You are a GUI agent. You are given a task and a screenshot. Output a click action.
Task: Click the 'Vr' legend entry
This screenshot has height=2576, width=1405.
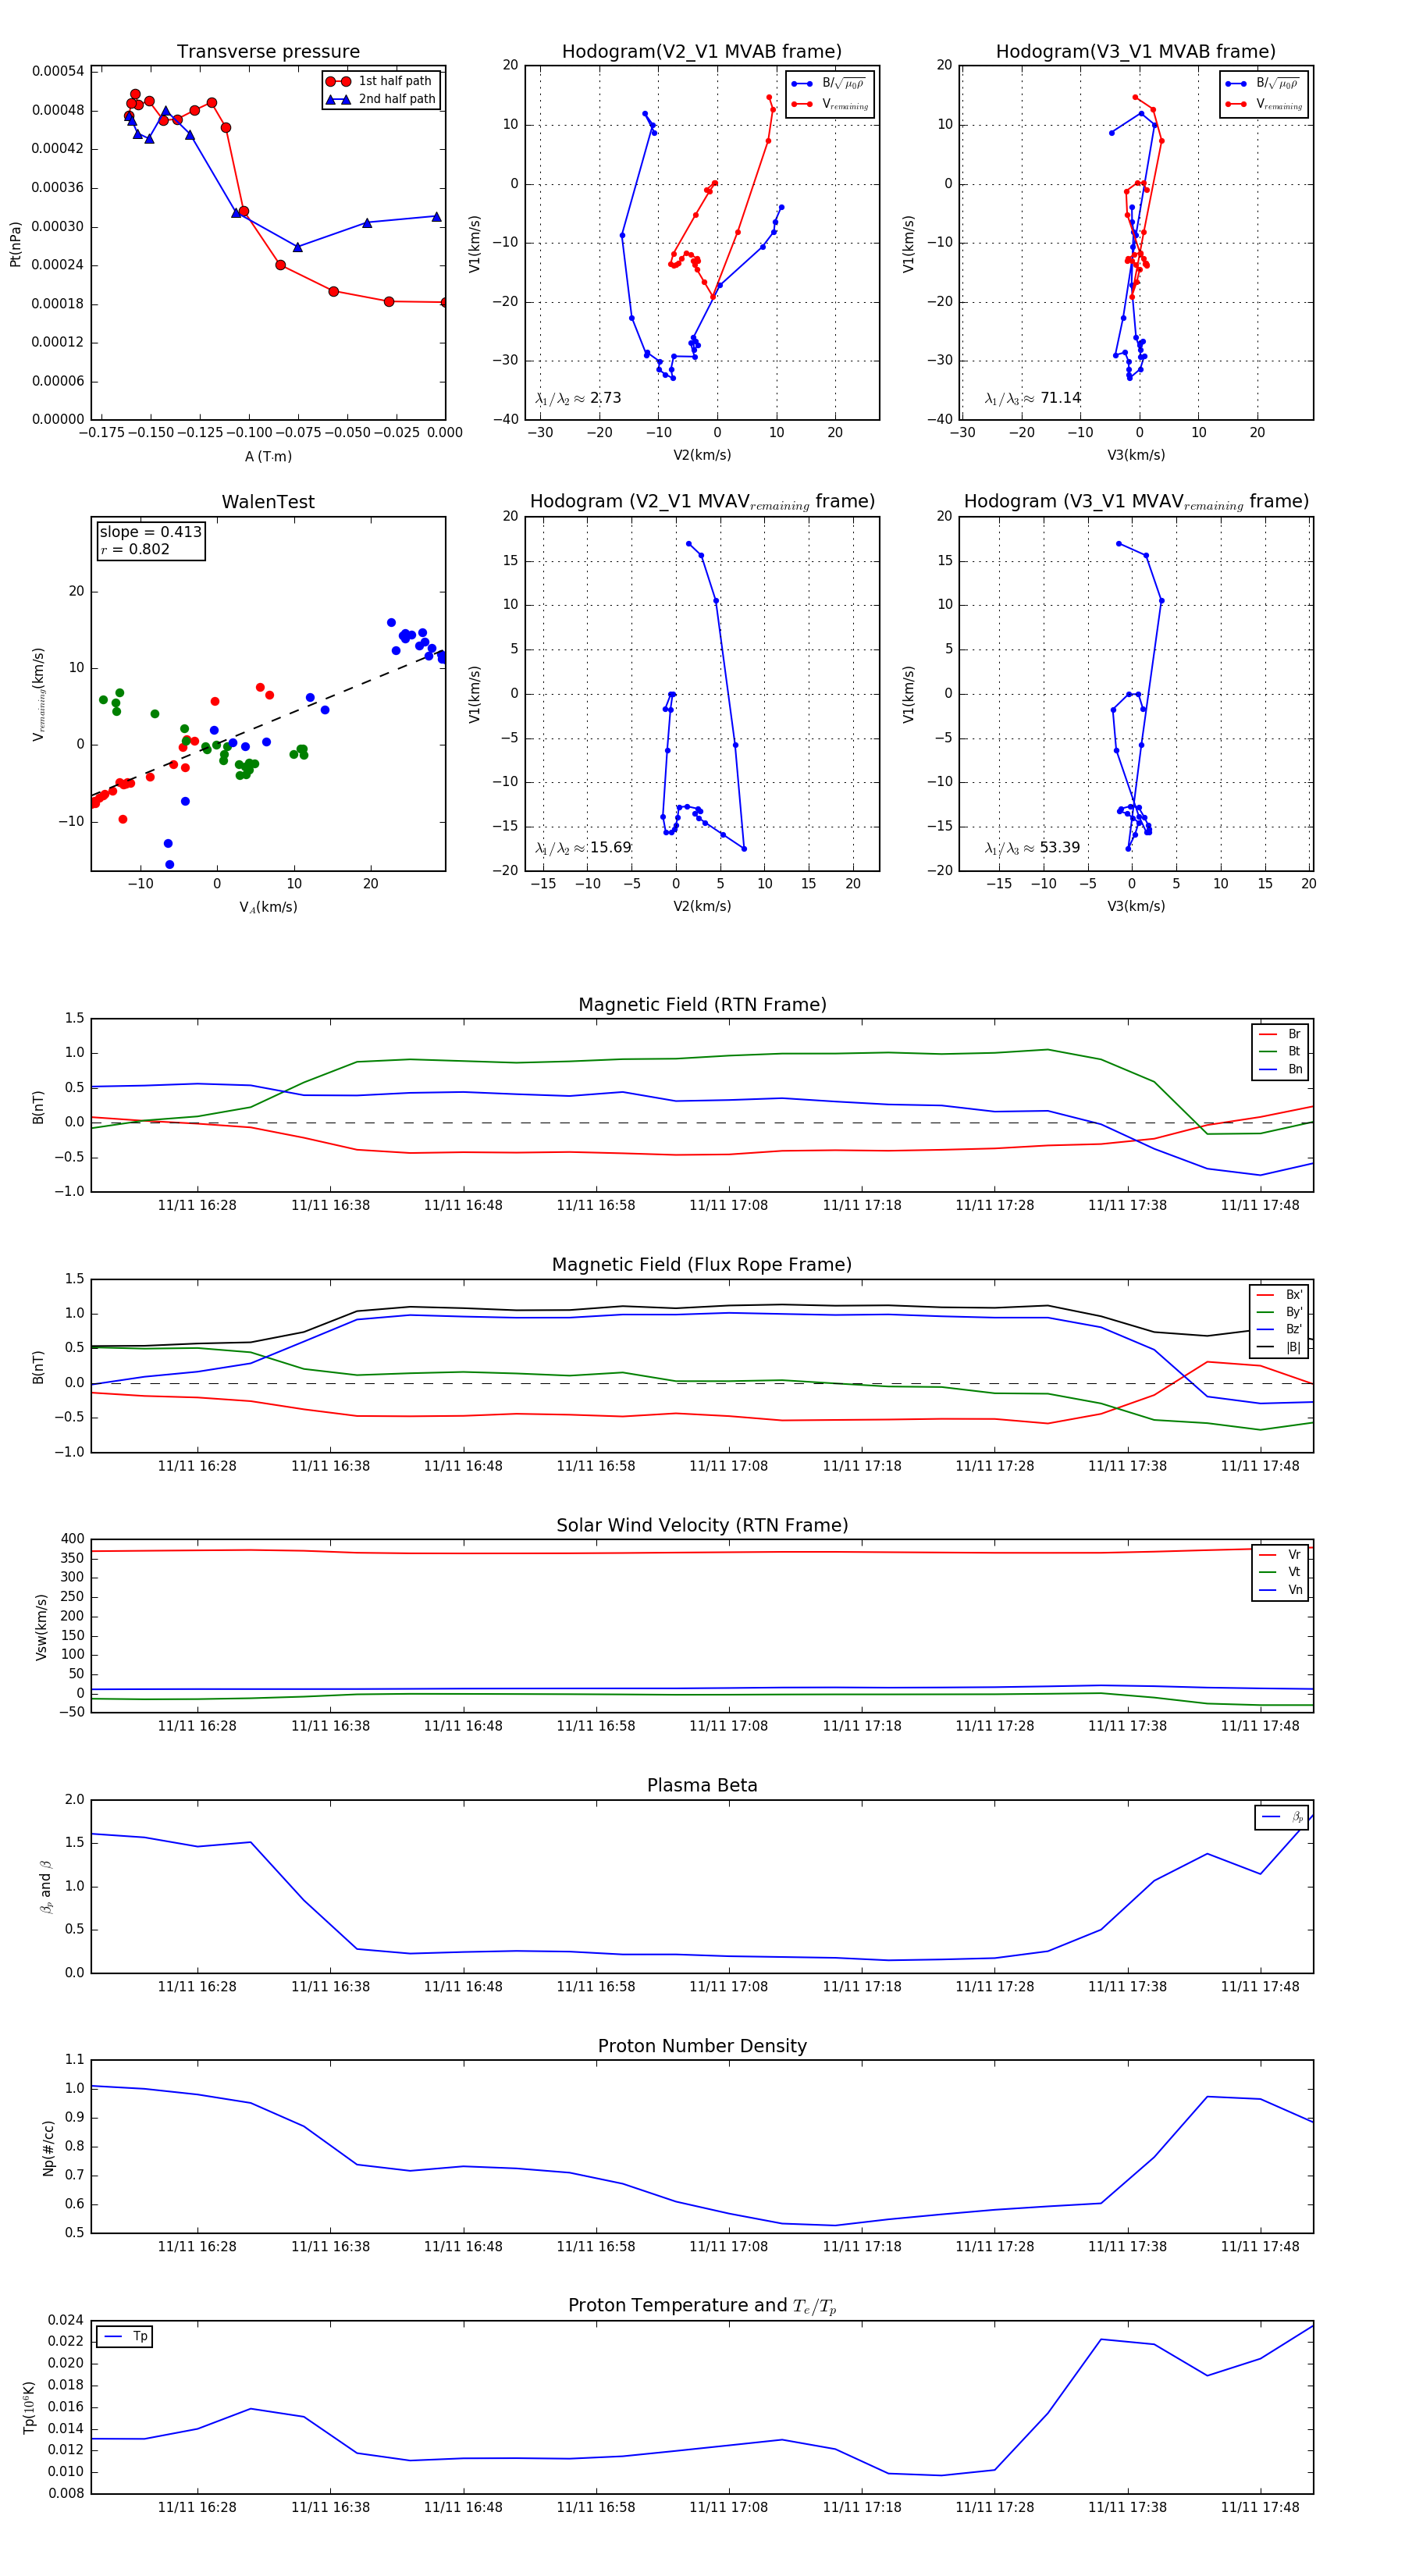click(x=1280, y=1555)
